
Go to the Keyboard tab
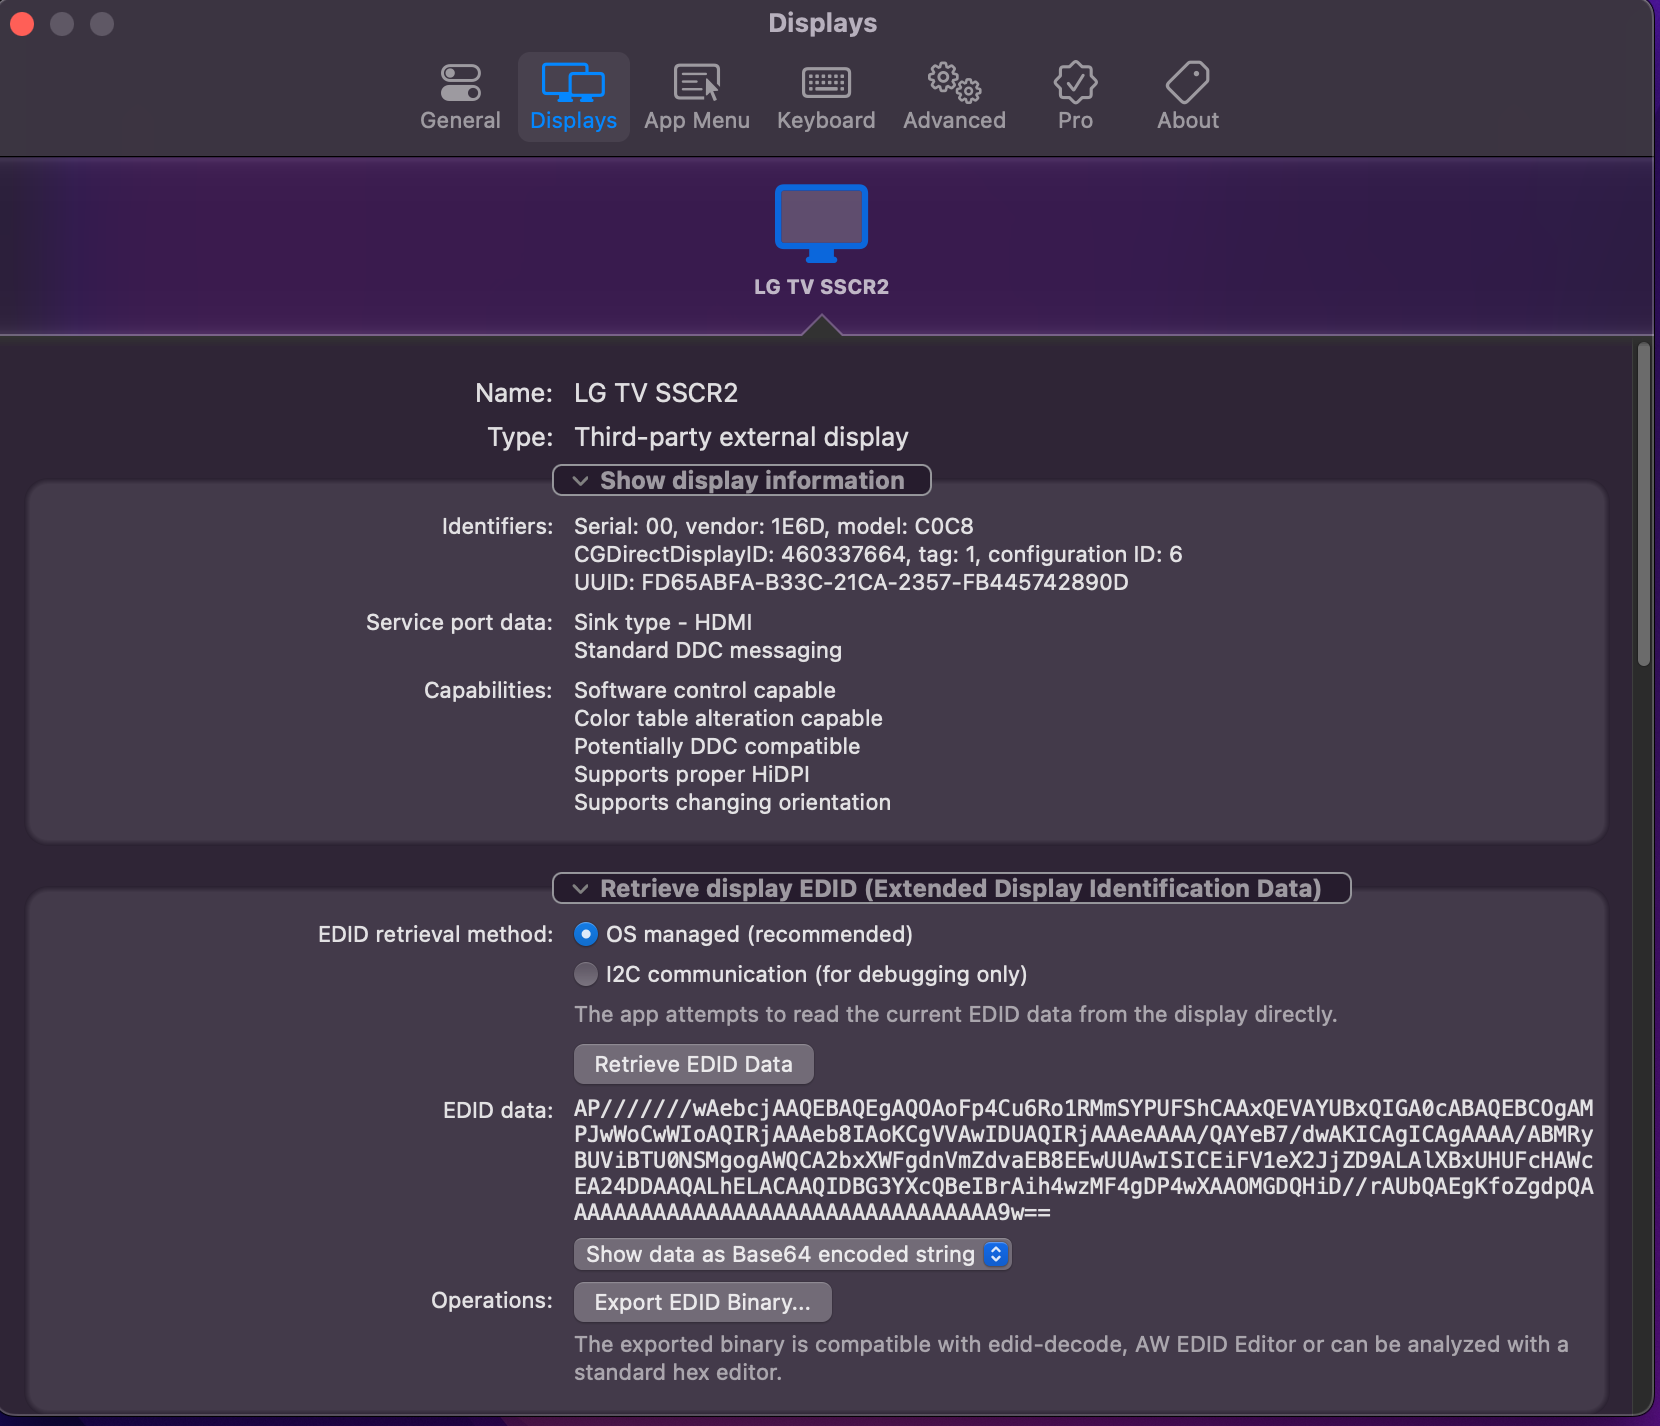pyautogui.click(x=826, y=97)
